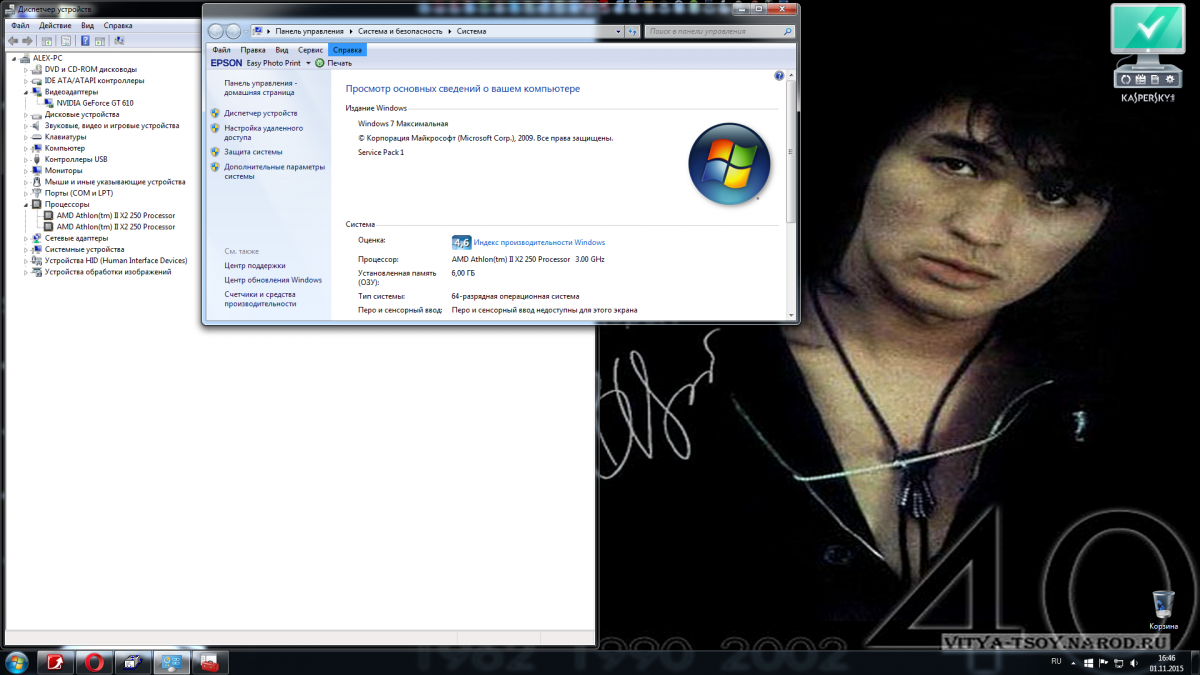1200x675 pixels.
Task: Click the green Epson print icon
Action: tap(320, 63)
